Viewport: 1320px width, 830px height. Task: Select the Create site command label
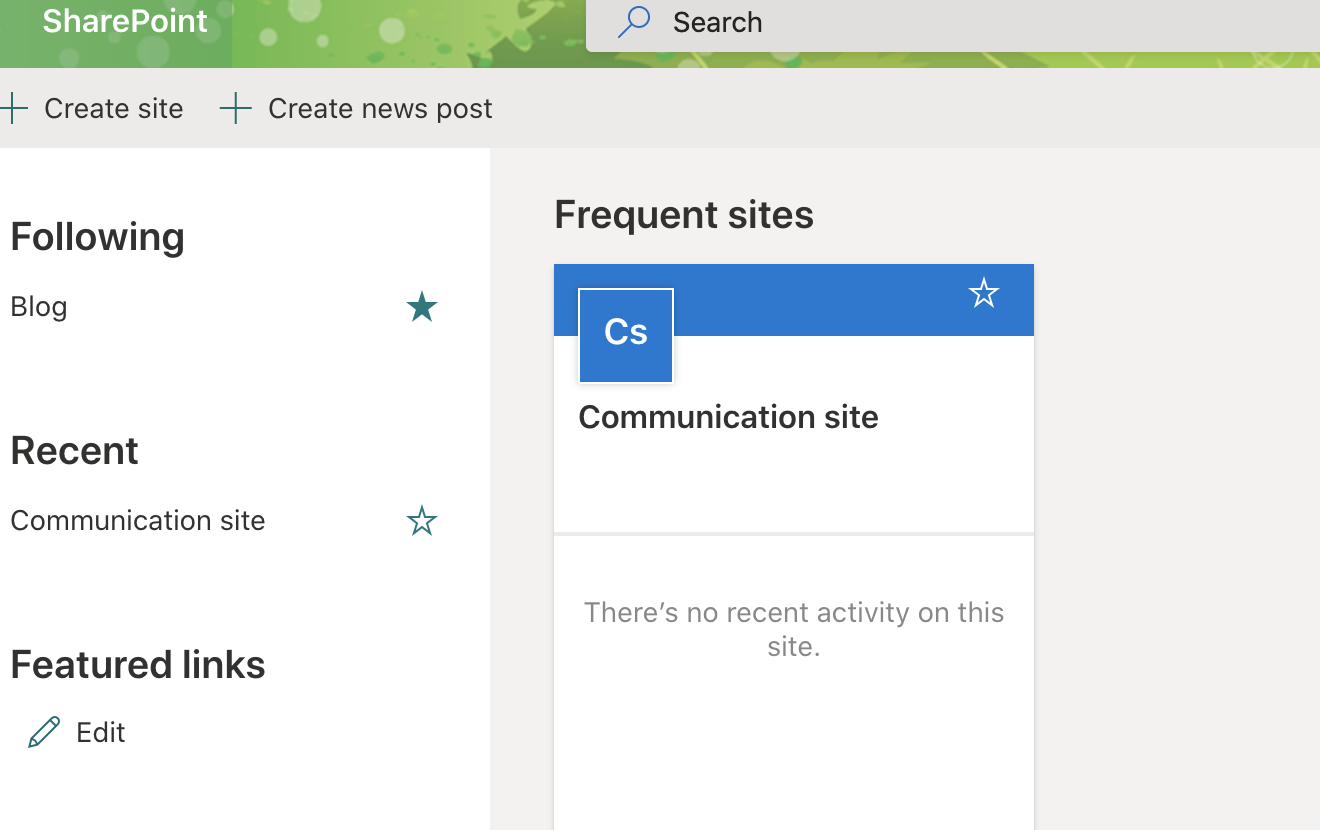point(114,108)
